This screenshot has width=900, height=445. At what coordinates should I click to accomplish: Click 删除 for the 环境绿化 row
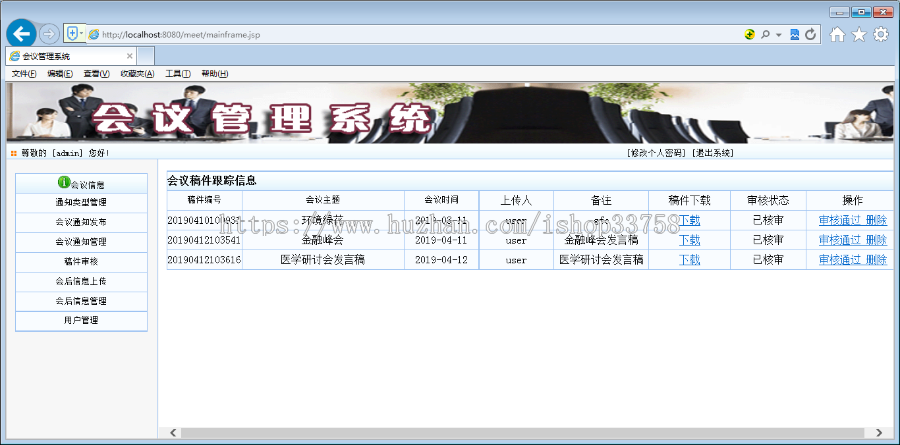[x=876, y=220]
